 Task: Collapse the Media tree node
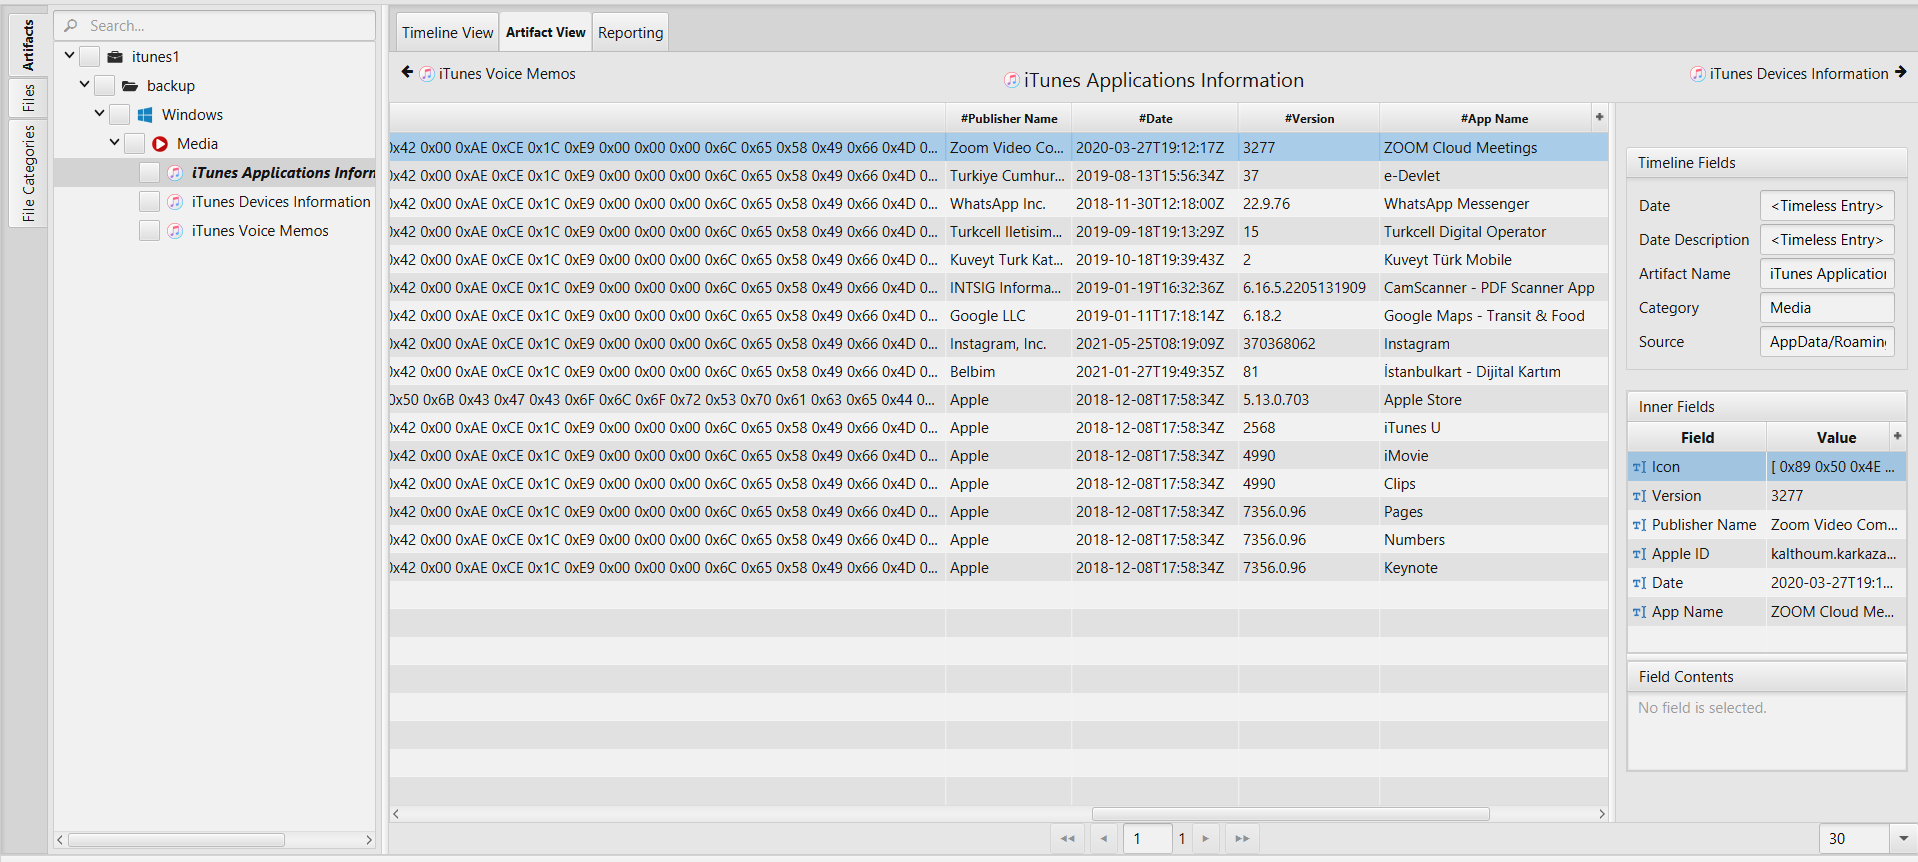coord(114,143)
